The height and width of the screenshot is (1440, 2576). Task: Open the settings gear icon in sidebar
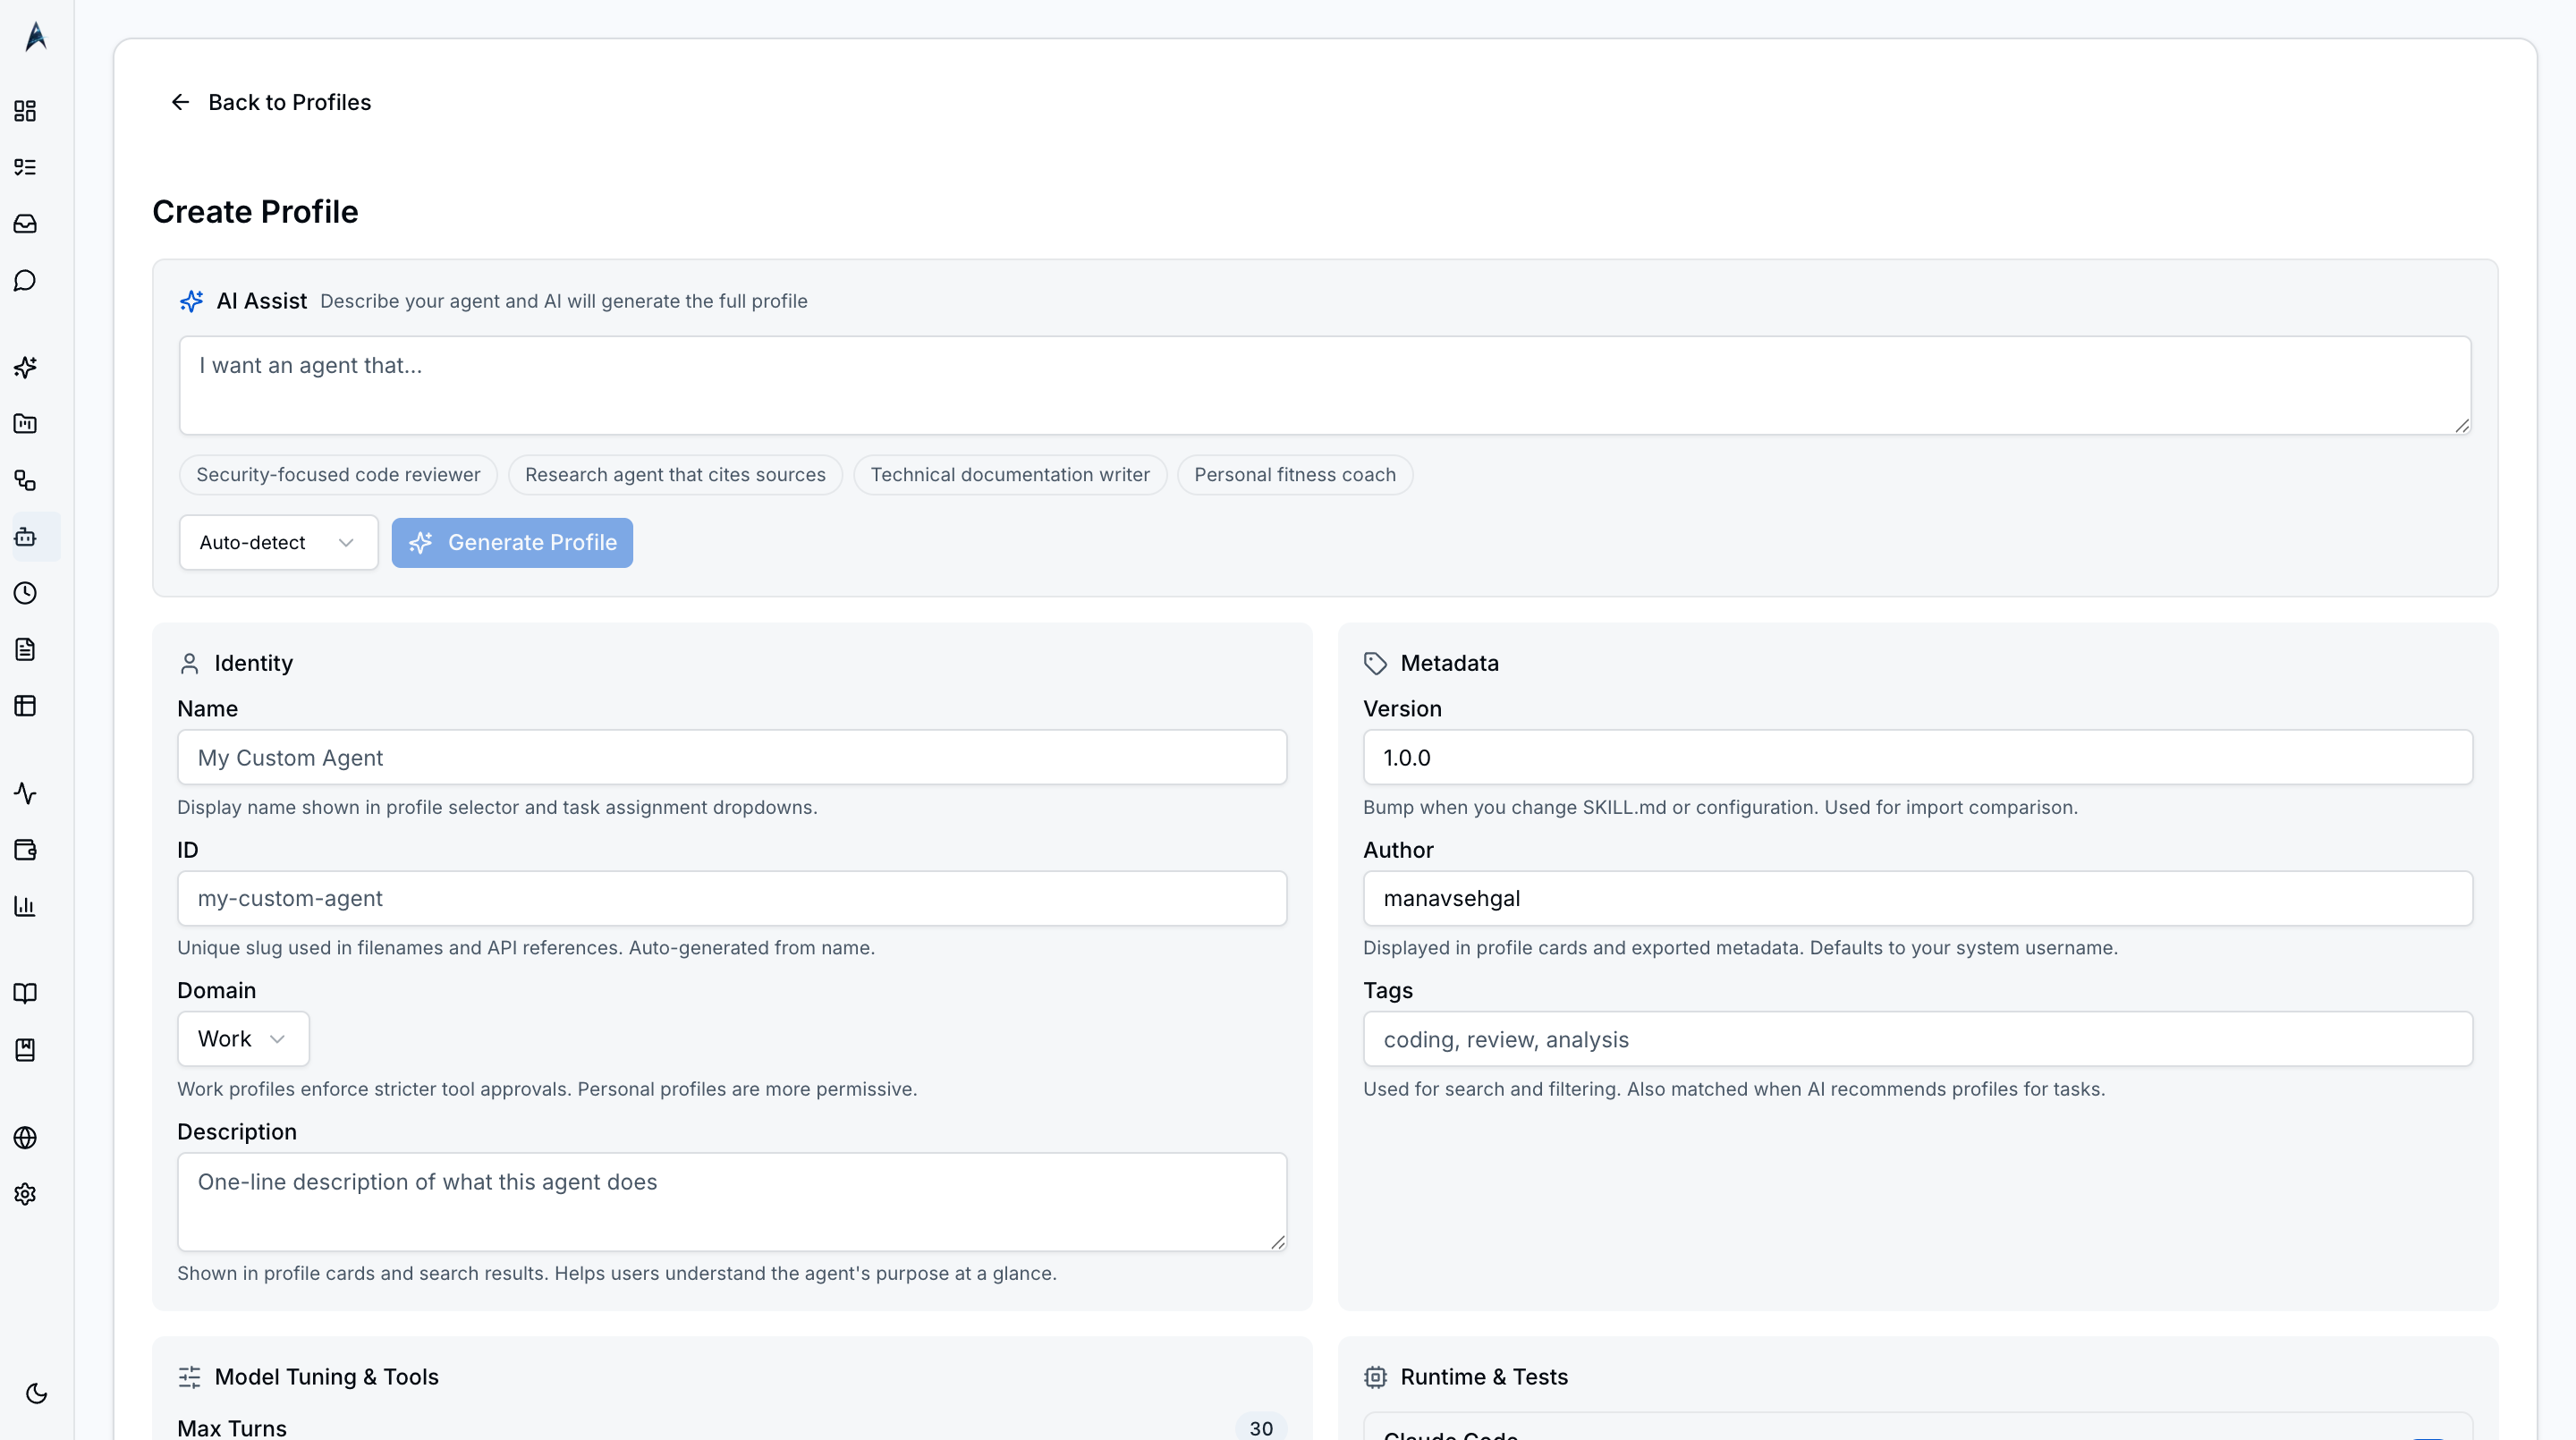pos(25,1195)
